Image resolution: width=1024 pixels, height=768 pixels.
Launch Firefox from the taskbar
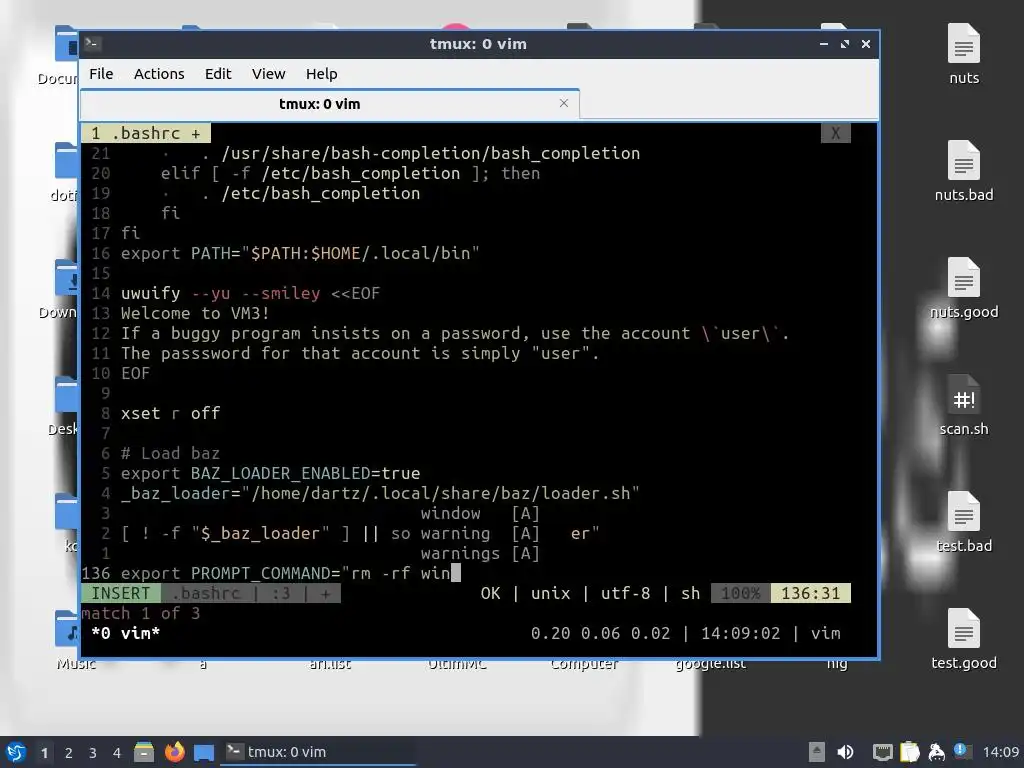pos(174,752)
